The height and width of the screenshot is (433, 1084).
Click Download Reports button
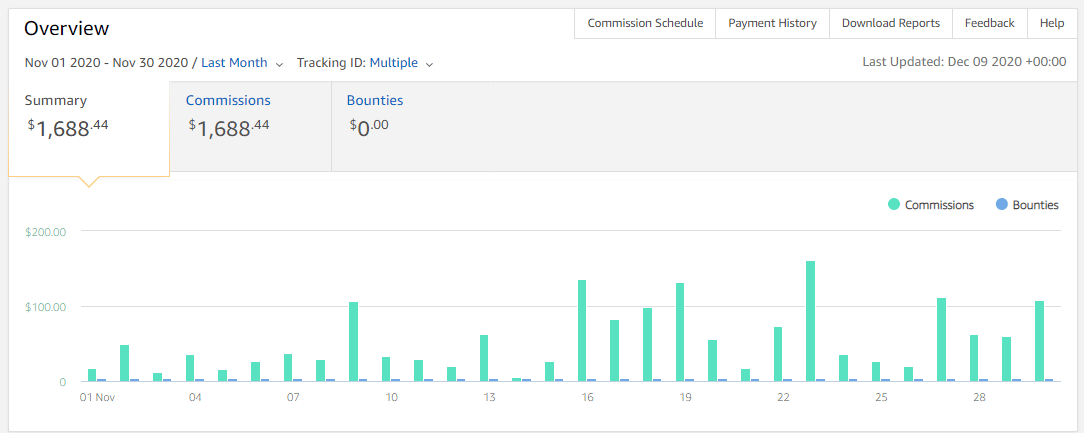[890, 23]
